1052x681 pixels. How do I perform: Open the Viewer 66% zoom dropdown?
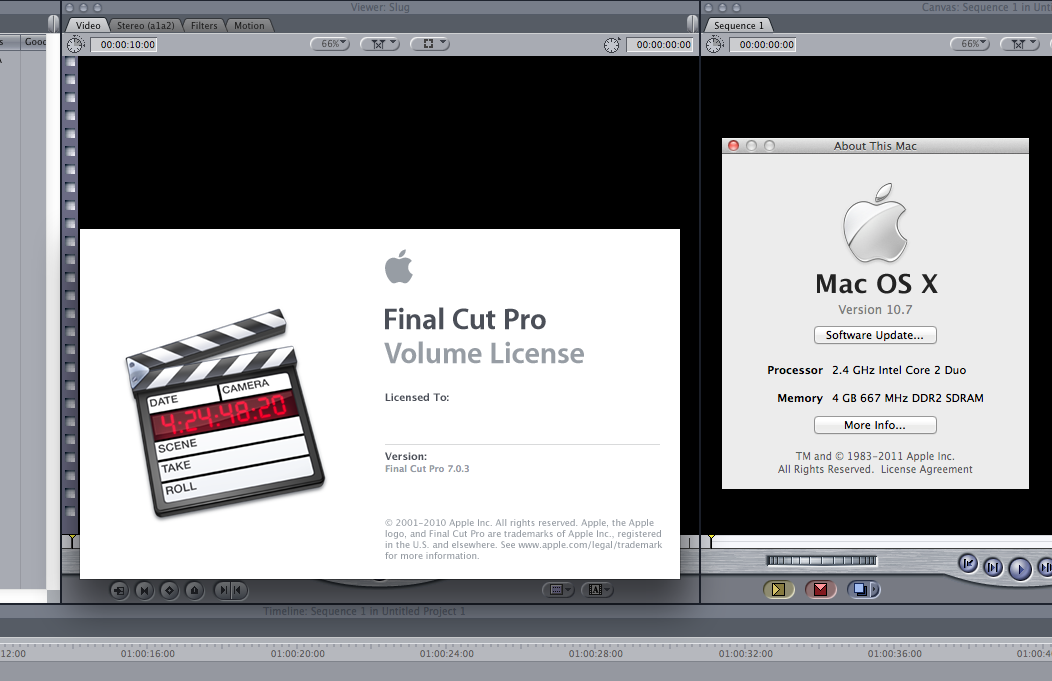330,44
